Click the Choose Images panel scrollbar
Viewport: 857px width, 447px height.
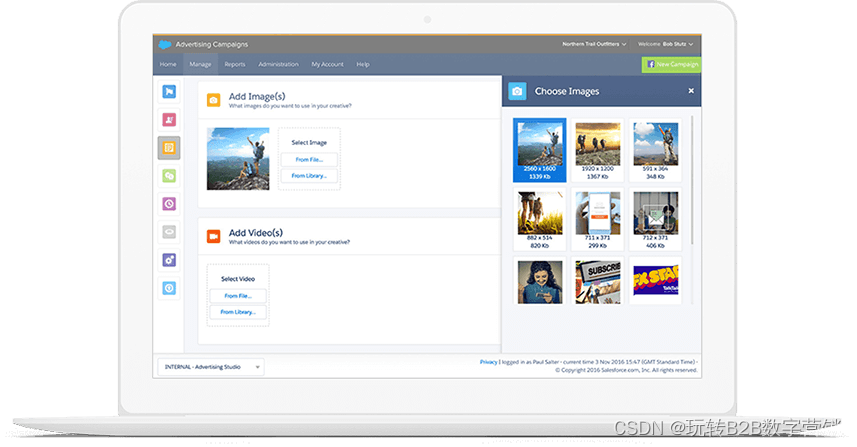(692, 180)
